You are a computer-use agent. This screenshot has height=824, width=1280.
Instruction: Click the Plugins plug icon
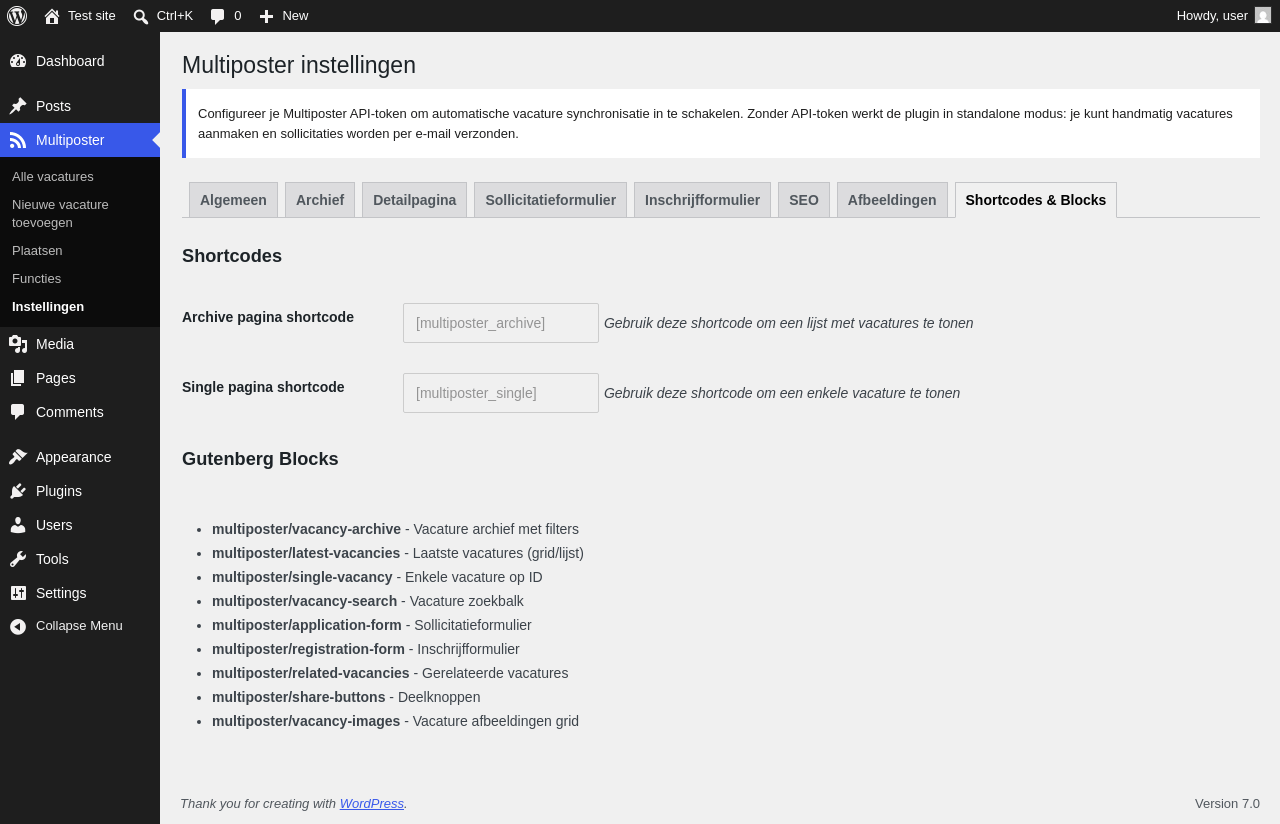click(18, 491)
